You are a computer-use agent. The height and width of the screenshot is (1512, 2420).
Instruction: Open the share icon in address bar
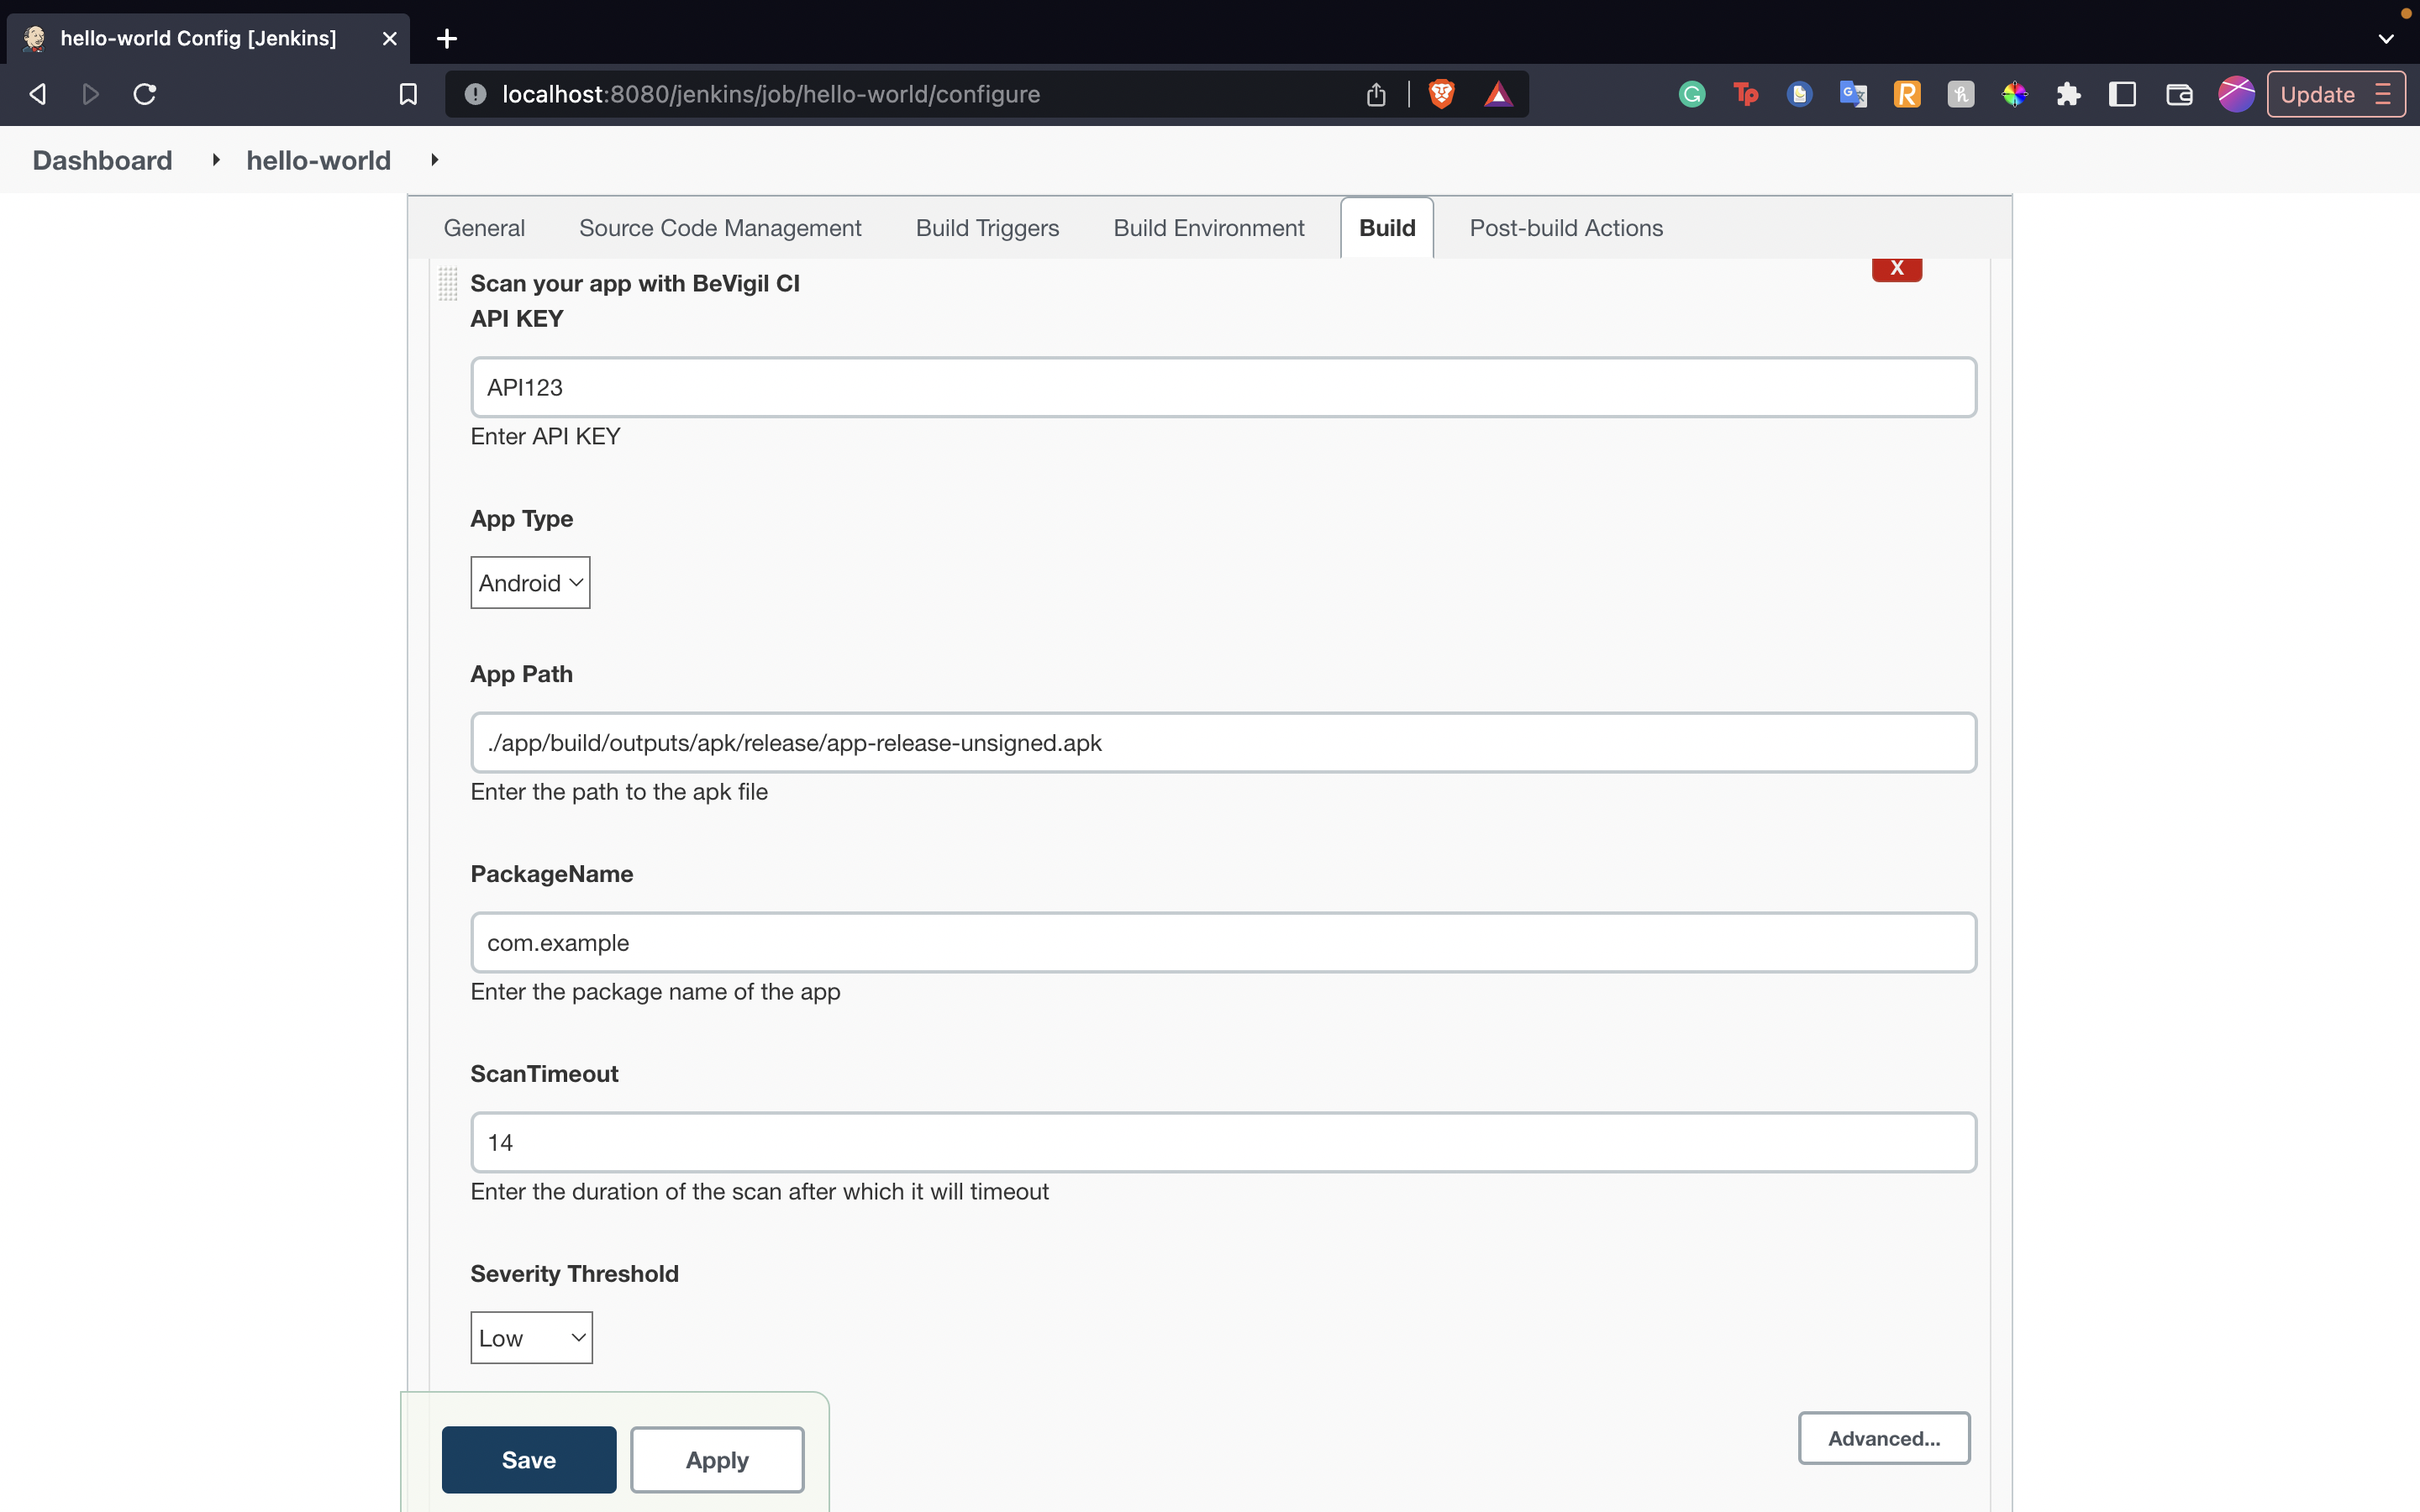(x=1376, y=94)
